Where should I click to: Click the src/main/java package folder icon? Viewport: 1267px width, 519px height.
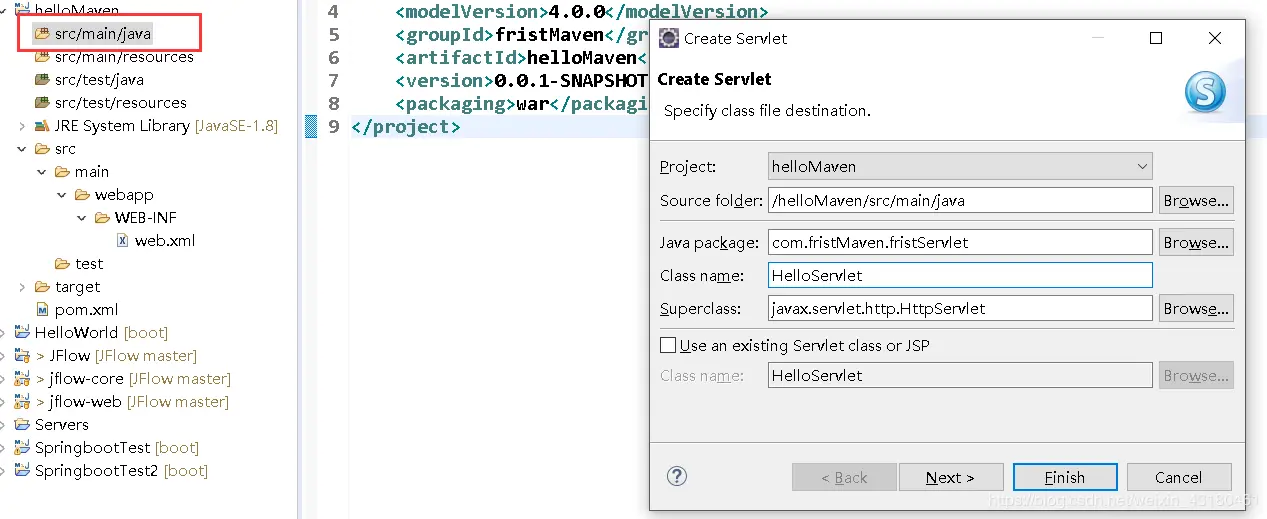(x=42, y=34)
